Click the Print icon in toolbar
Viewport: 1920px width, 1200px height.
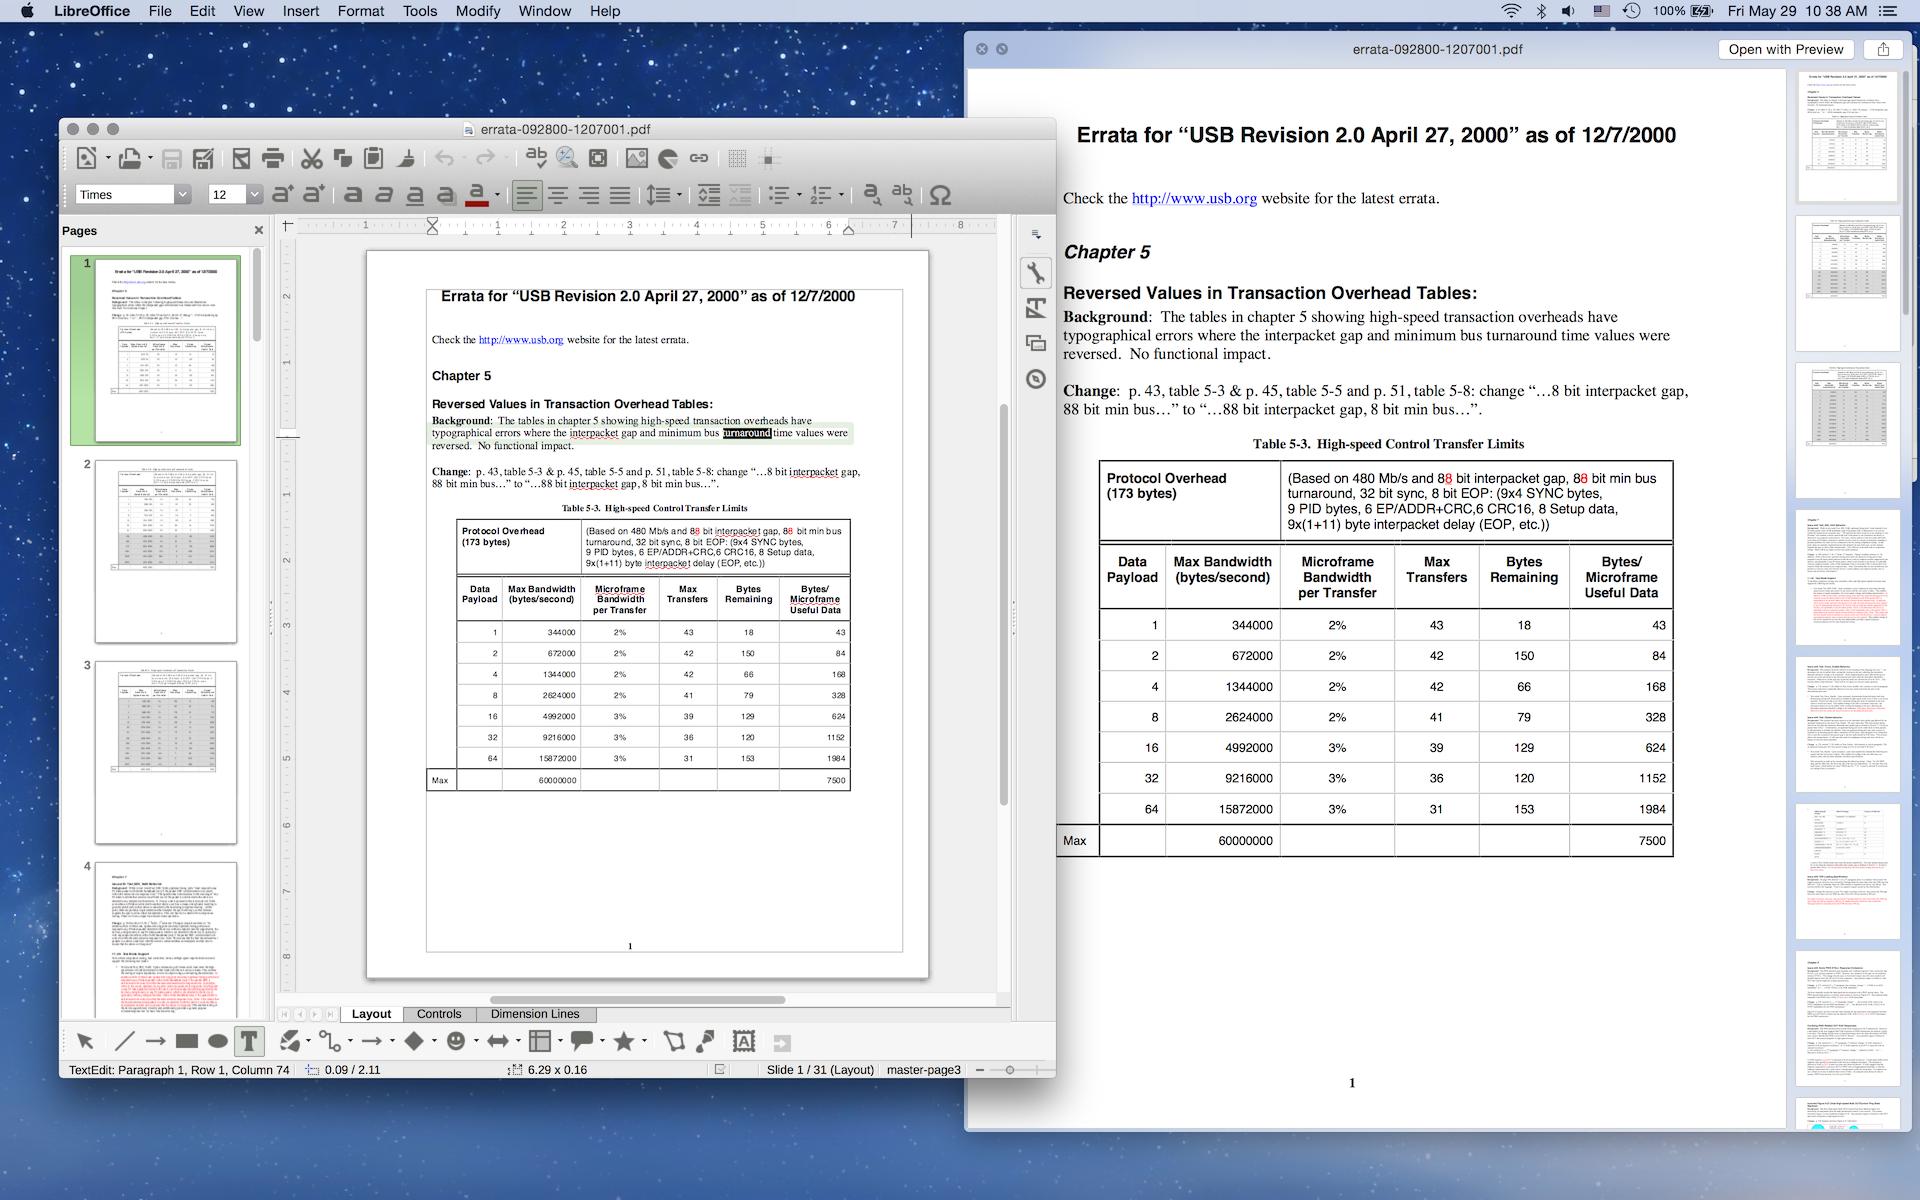[272, 158]
